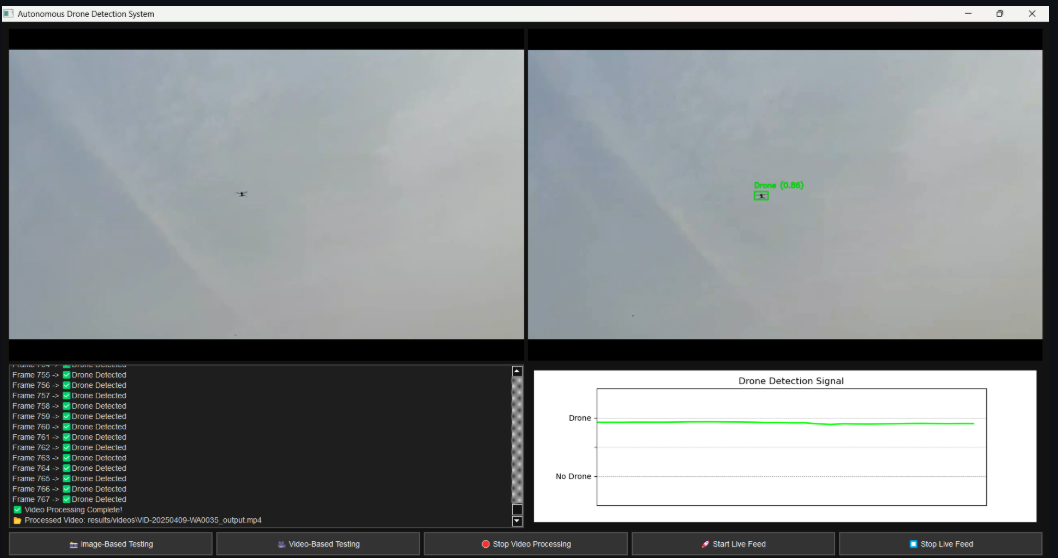Click the green check beside Video Processing Complete

coord(18,510)
